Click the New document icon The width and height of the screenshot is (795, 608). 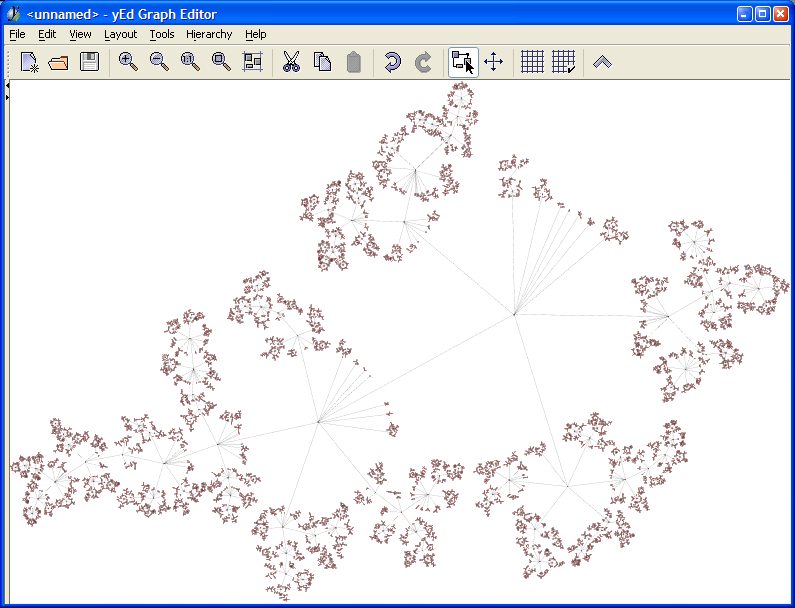coord(30,62)
